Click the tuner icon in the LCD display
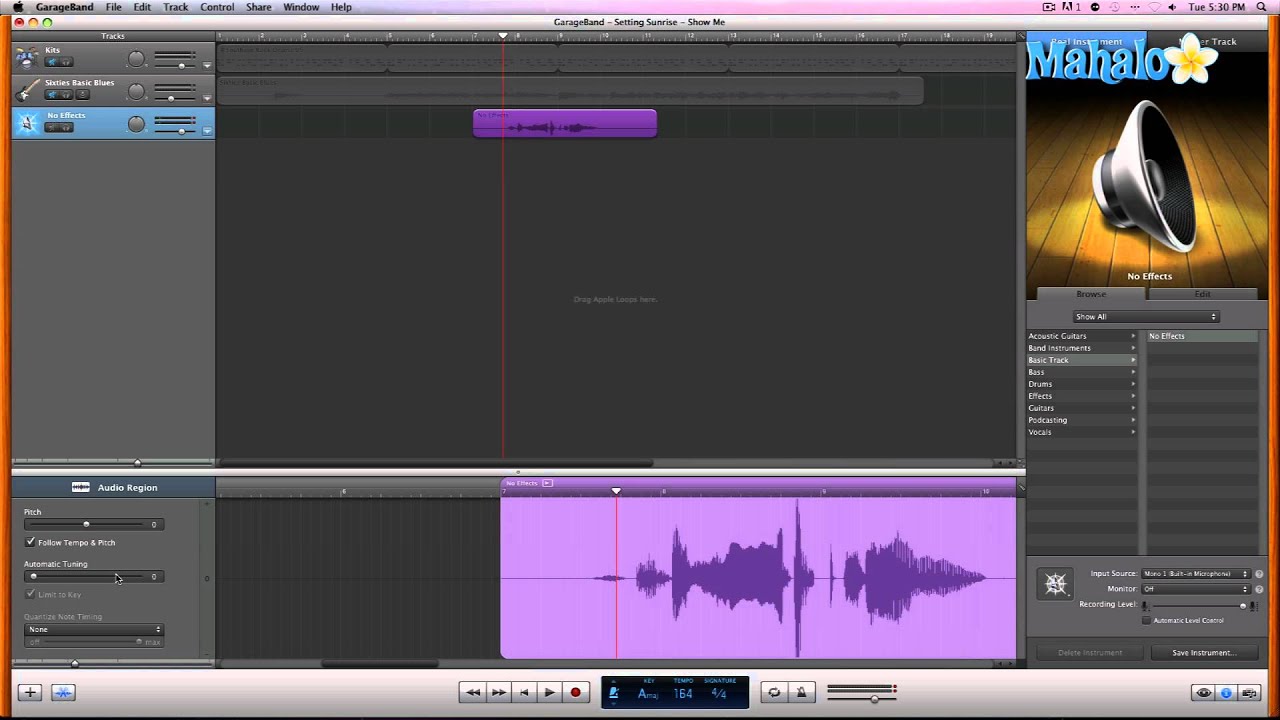The width and height of the screenshot is (1280, 720). coord(614,693)
